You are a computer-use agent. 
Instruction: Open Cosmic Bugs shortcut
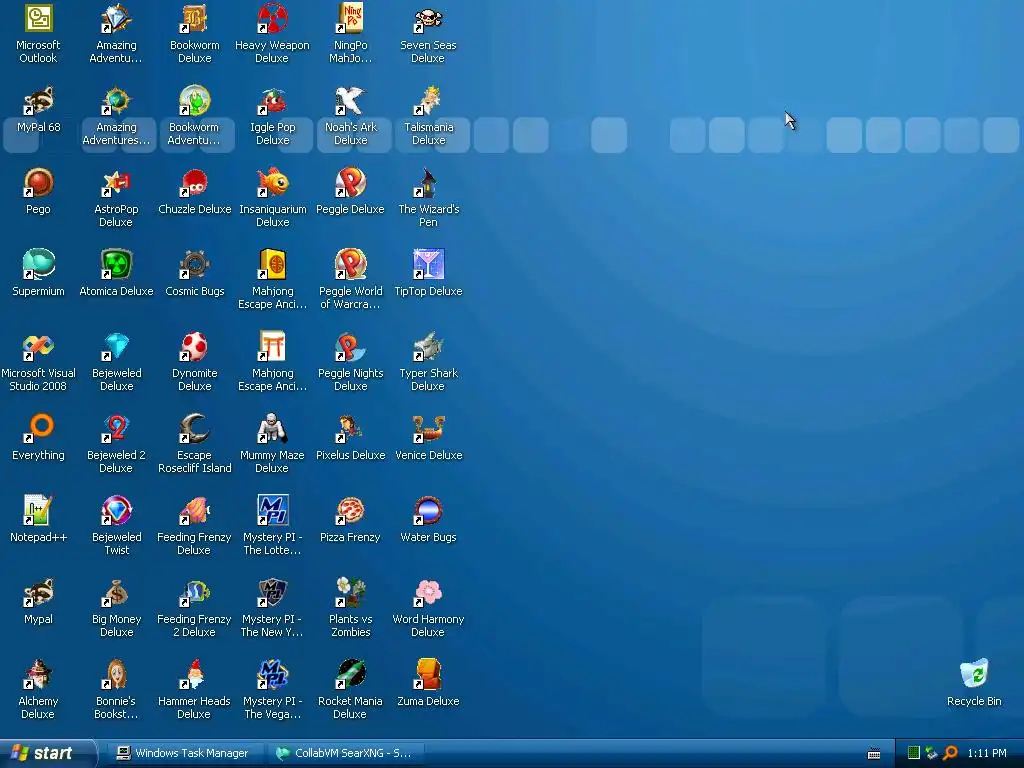pyautogui.click(x=195, y=265)
